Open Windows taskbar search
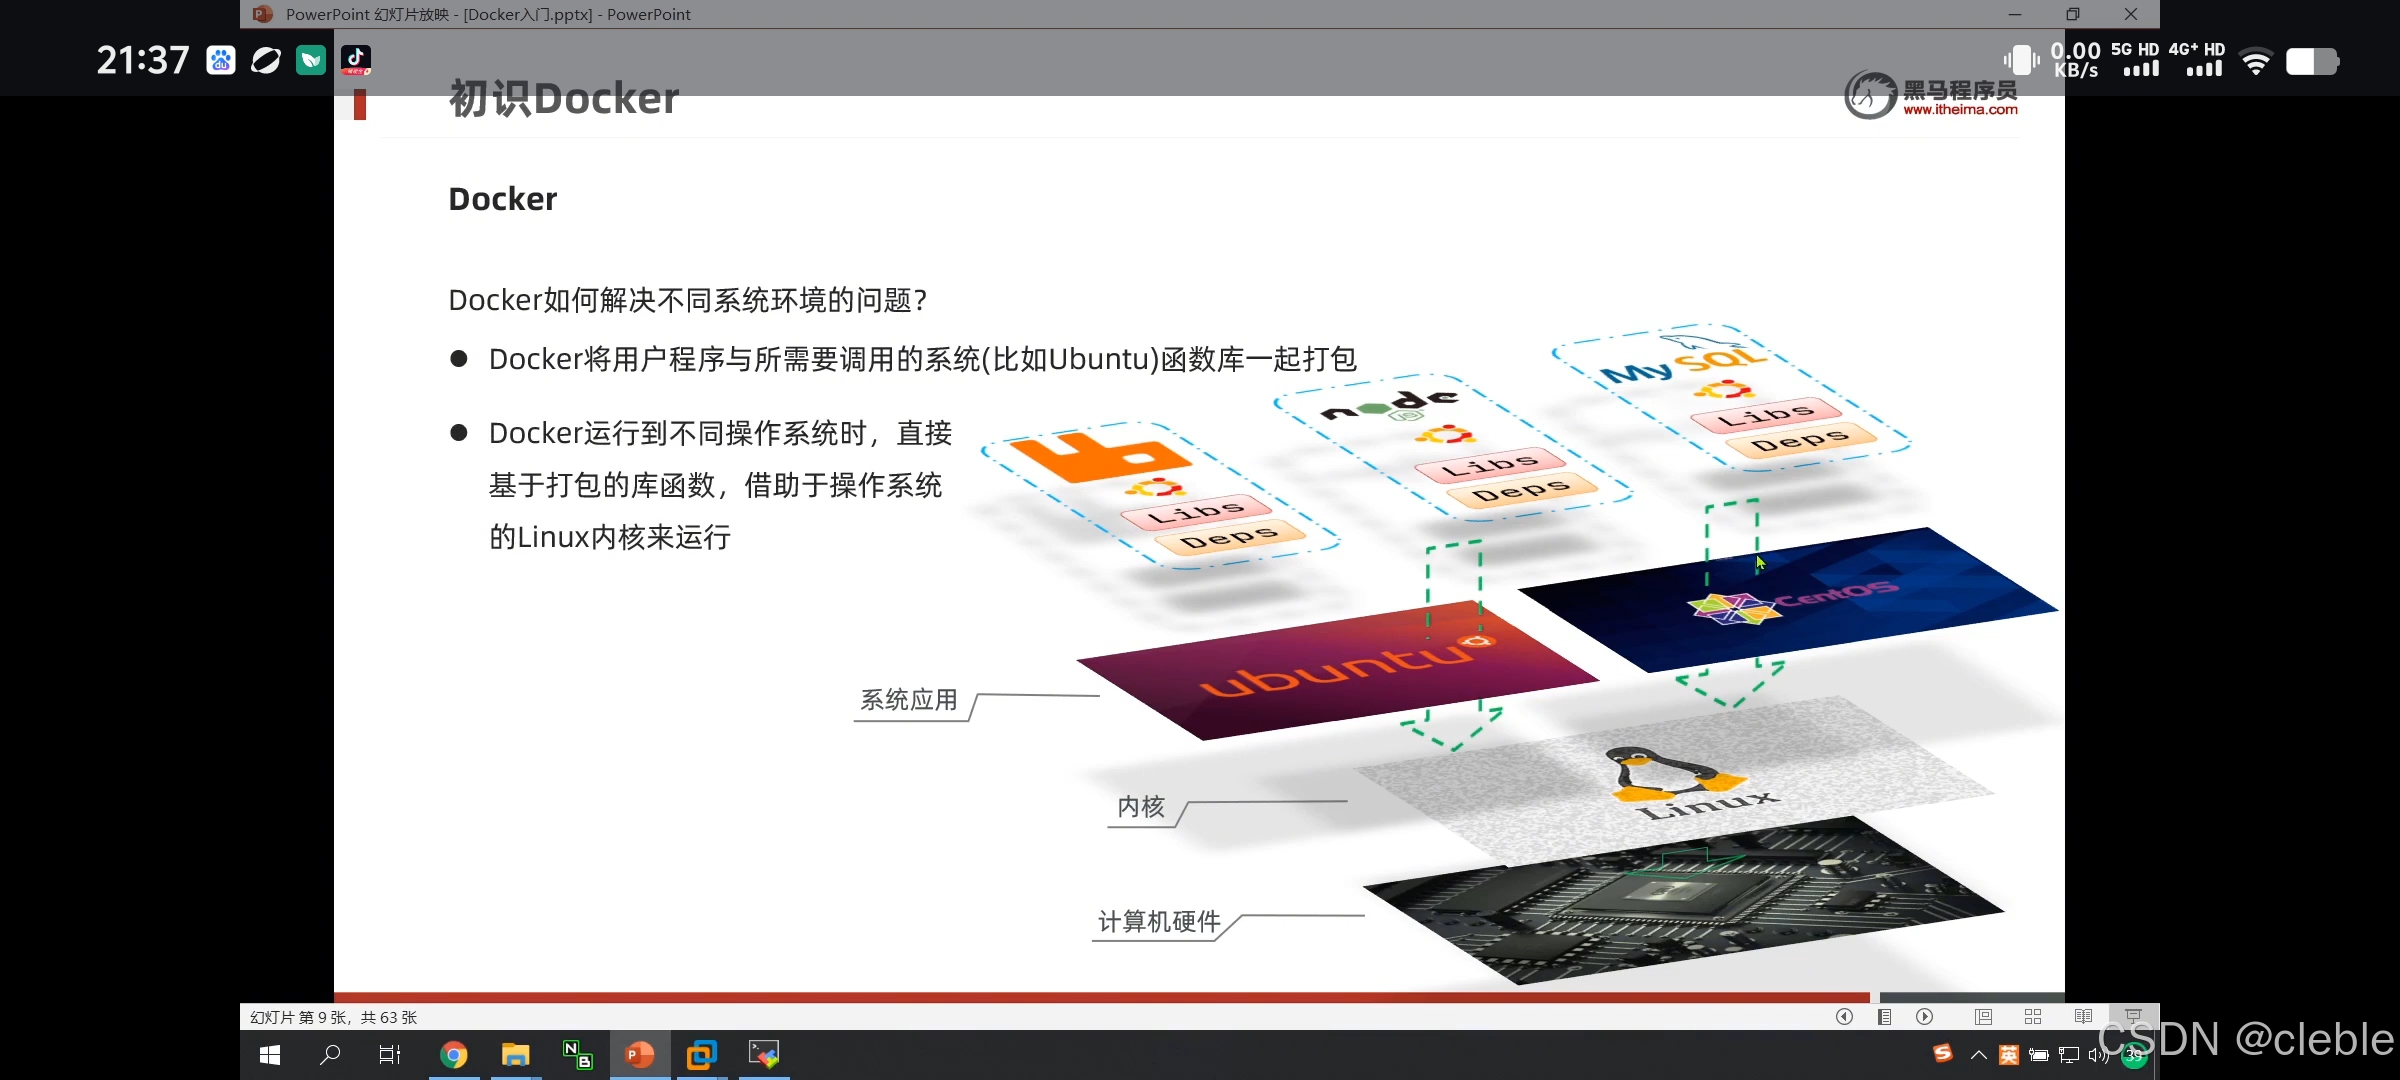This screenshot has width=2400, height=1080. 330,1055
